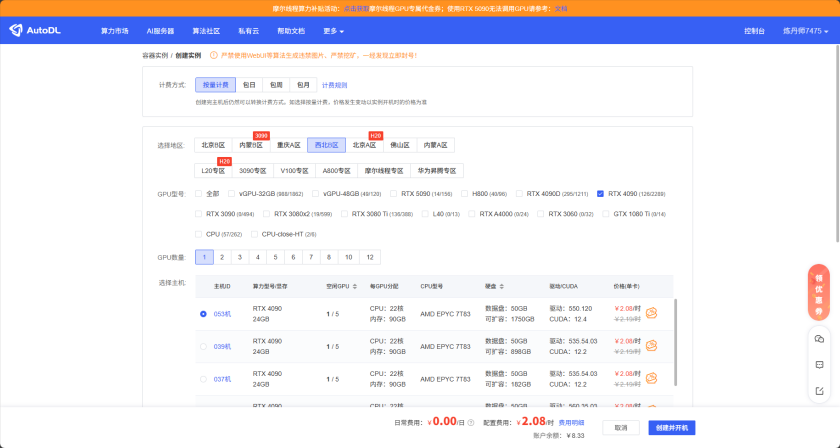This screenshot has width=840, height=448.
Task: Click the 点击获取 link in the banner
Action: tap(356, 9)
